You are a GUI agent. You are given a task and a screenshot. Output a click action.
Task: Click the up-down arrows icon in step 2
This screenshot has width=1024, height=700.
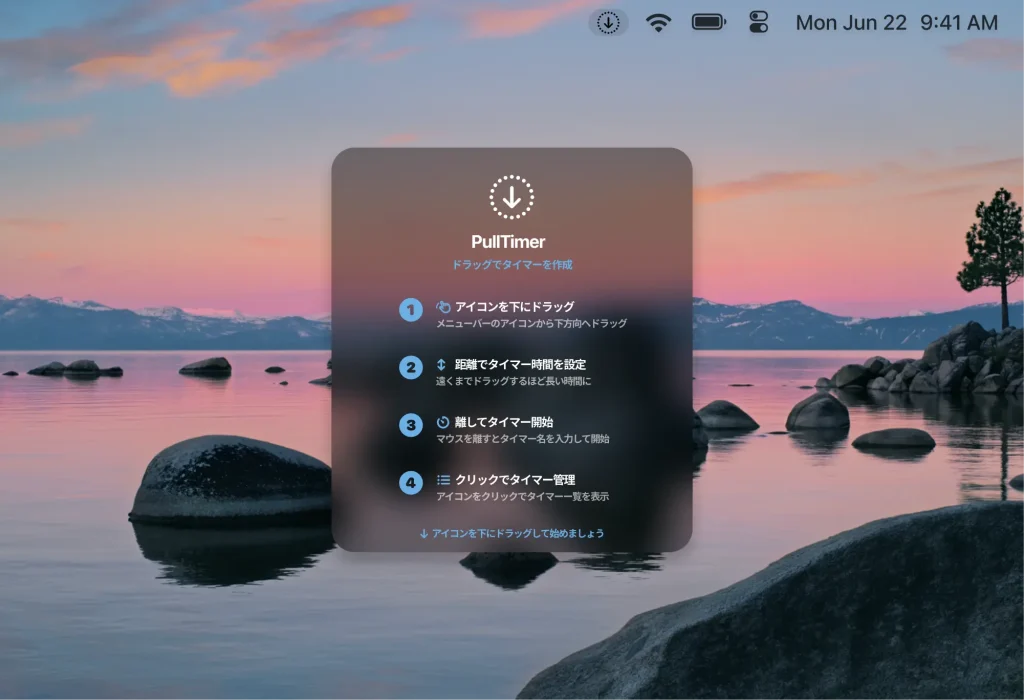[x=442, y=365]
